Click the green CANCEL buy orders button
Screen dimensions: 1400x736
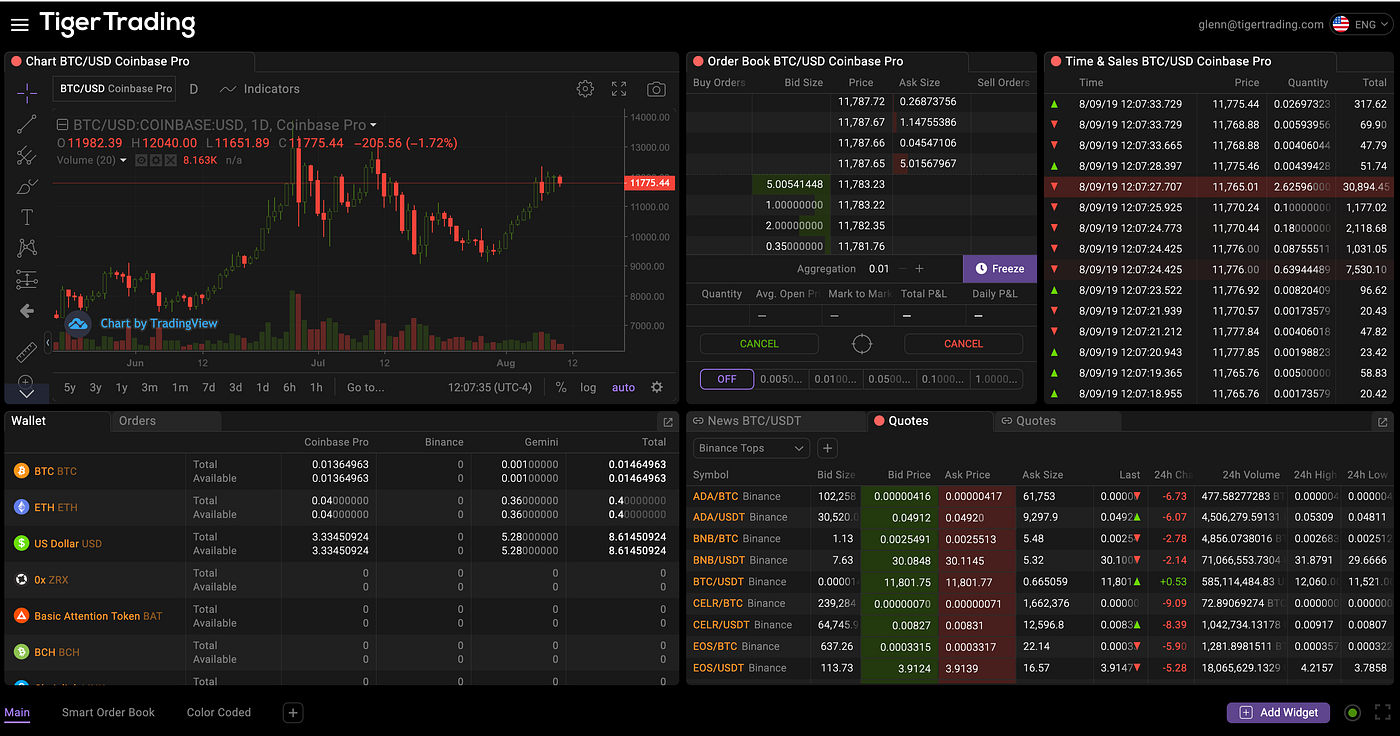coord(759,343)
